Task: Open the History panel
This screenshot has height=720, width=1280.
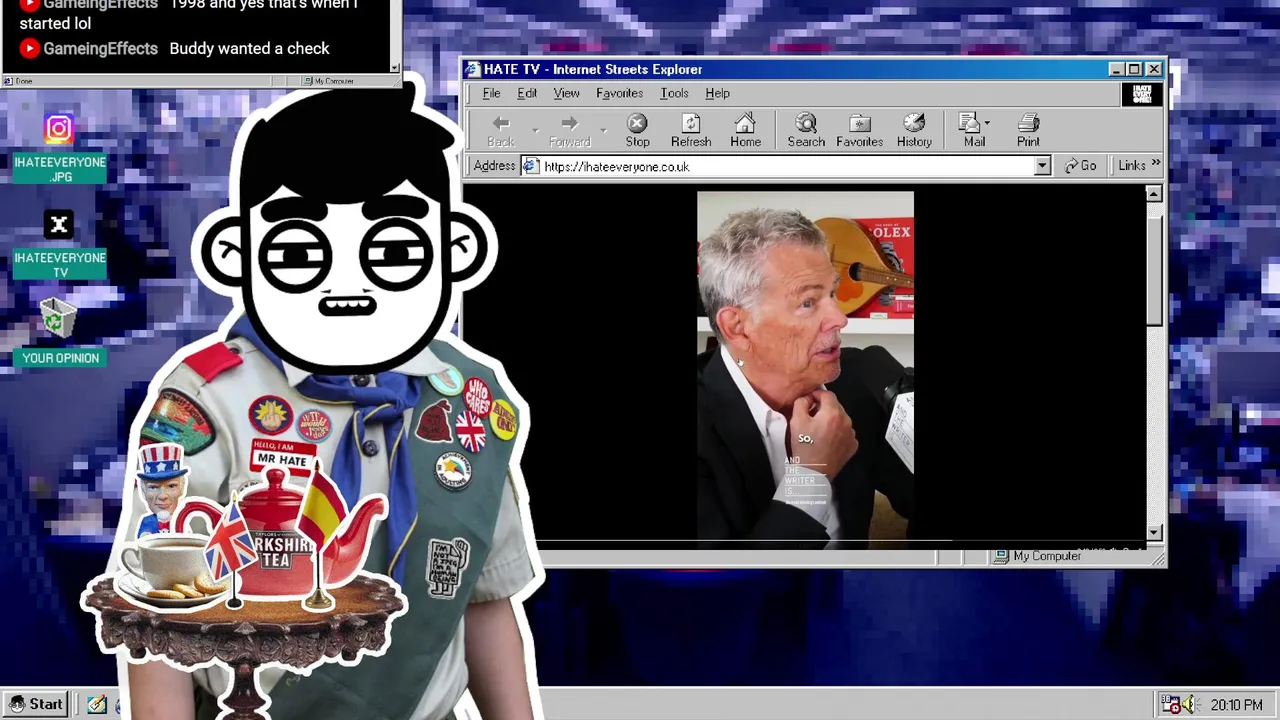Action: [914, 131]
